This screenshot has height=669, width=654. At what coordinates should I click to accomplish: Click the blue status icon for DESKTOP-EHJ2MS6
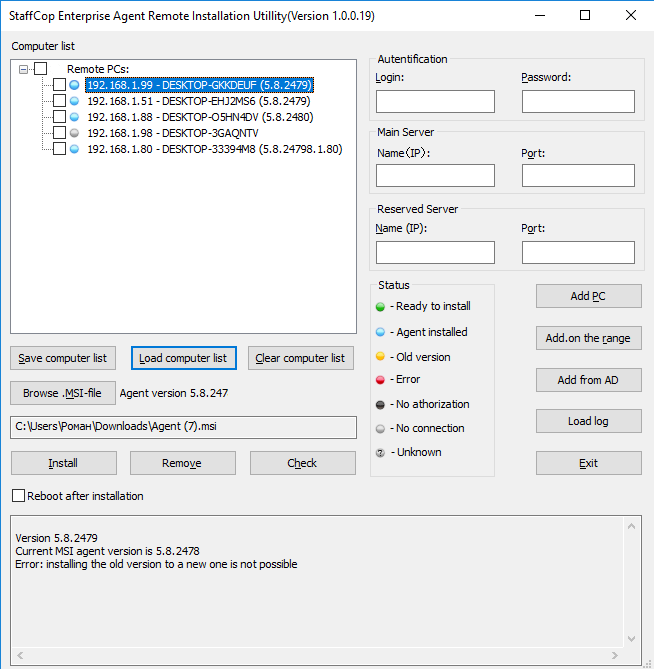tap(75, 101)
